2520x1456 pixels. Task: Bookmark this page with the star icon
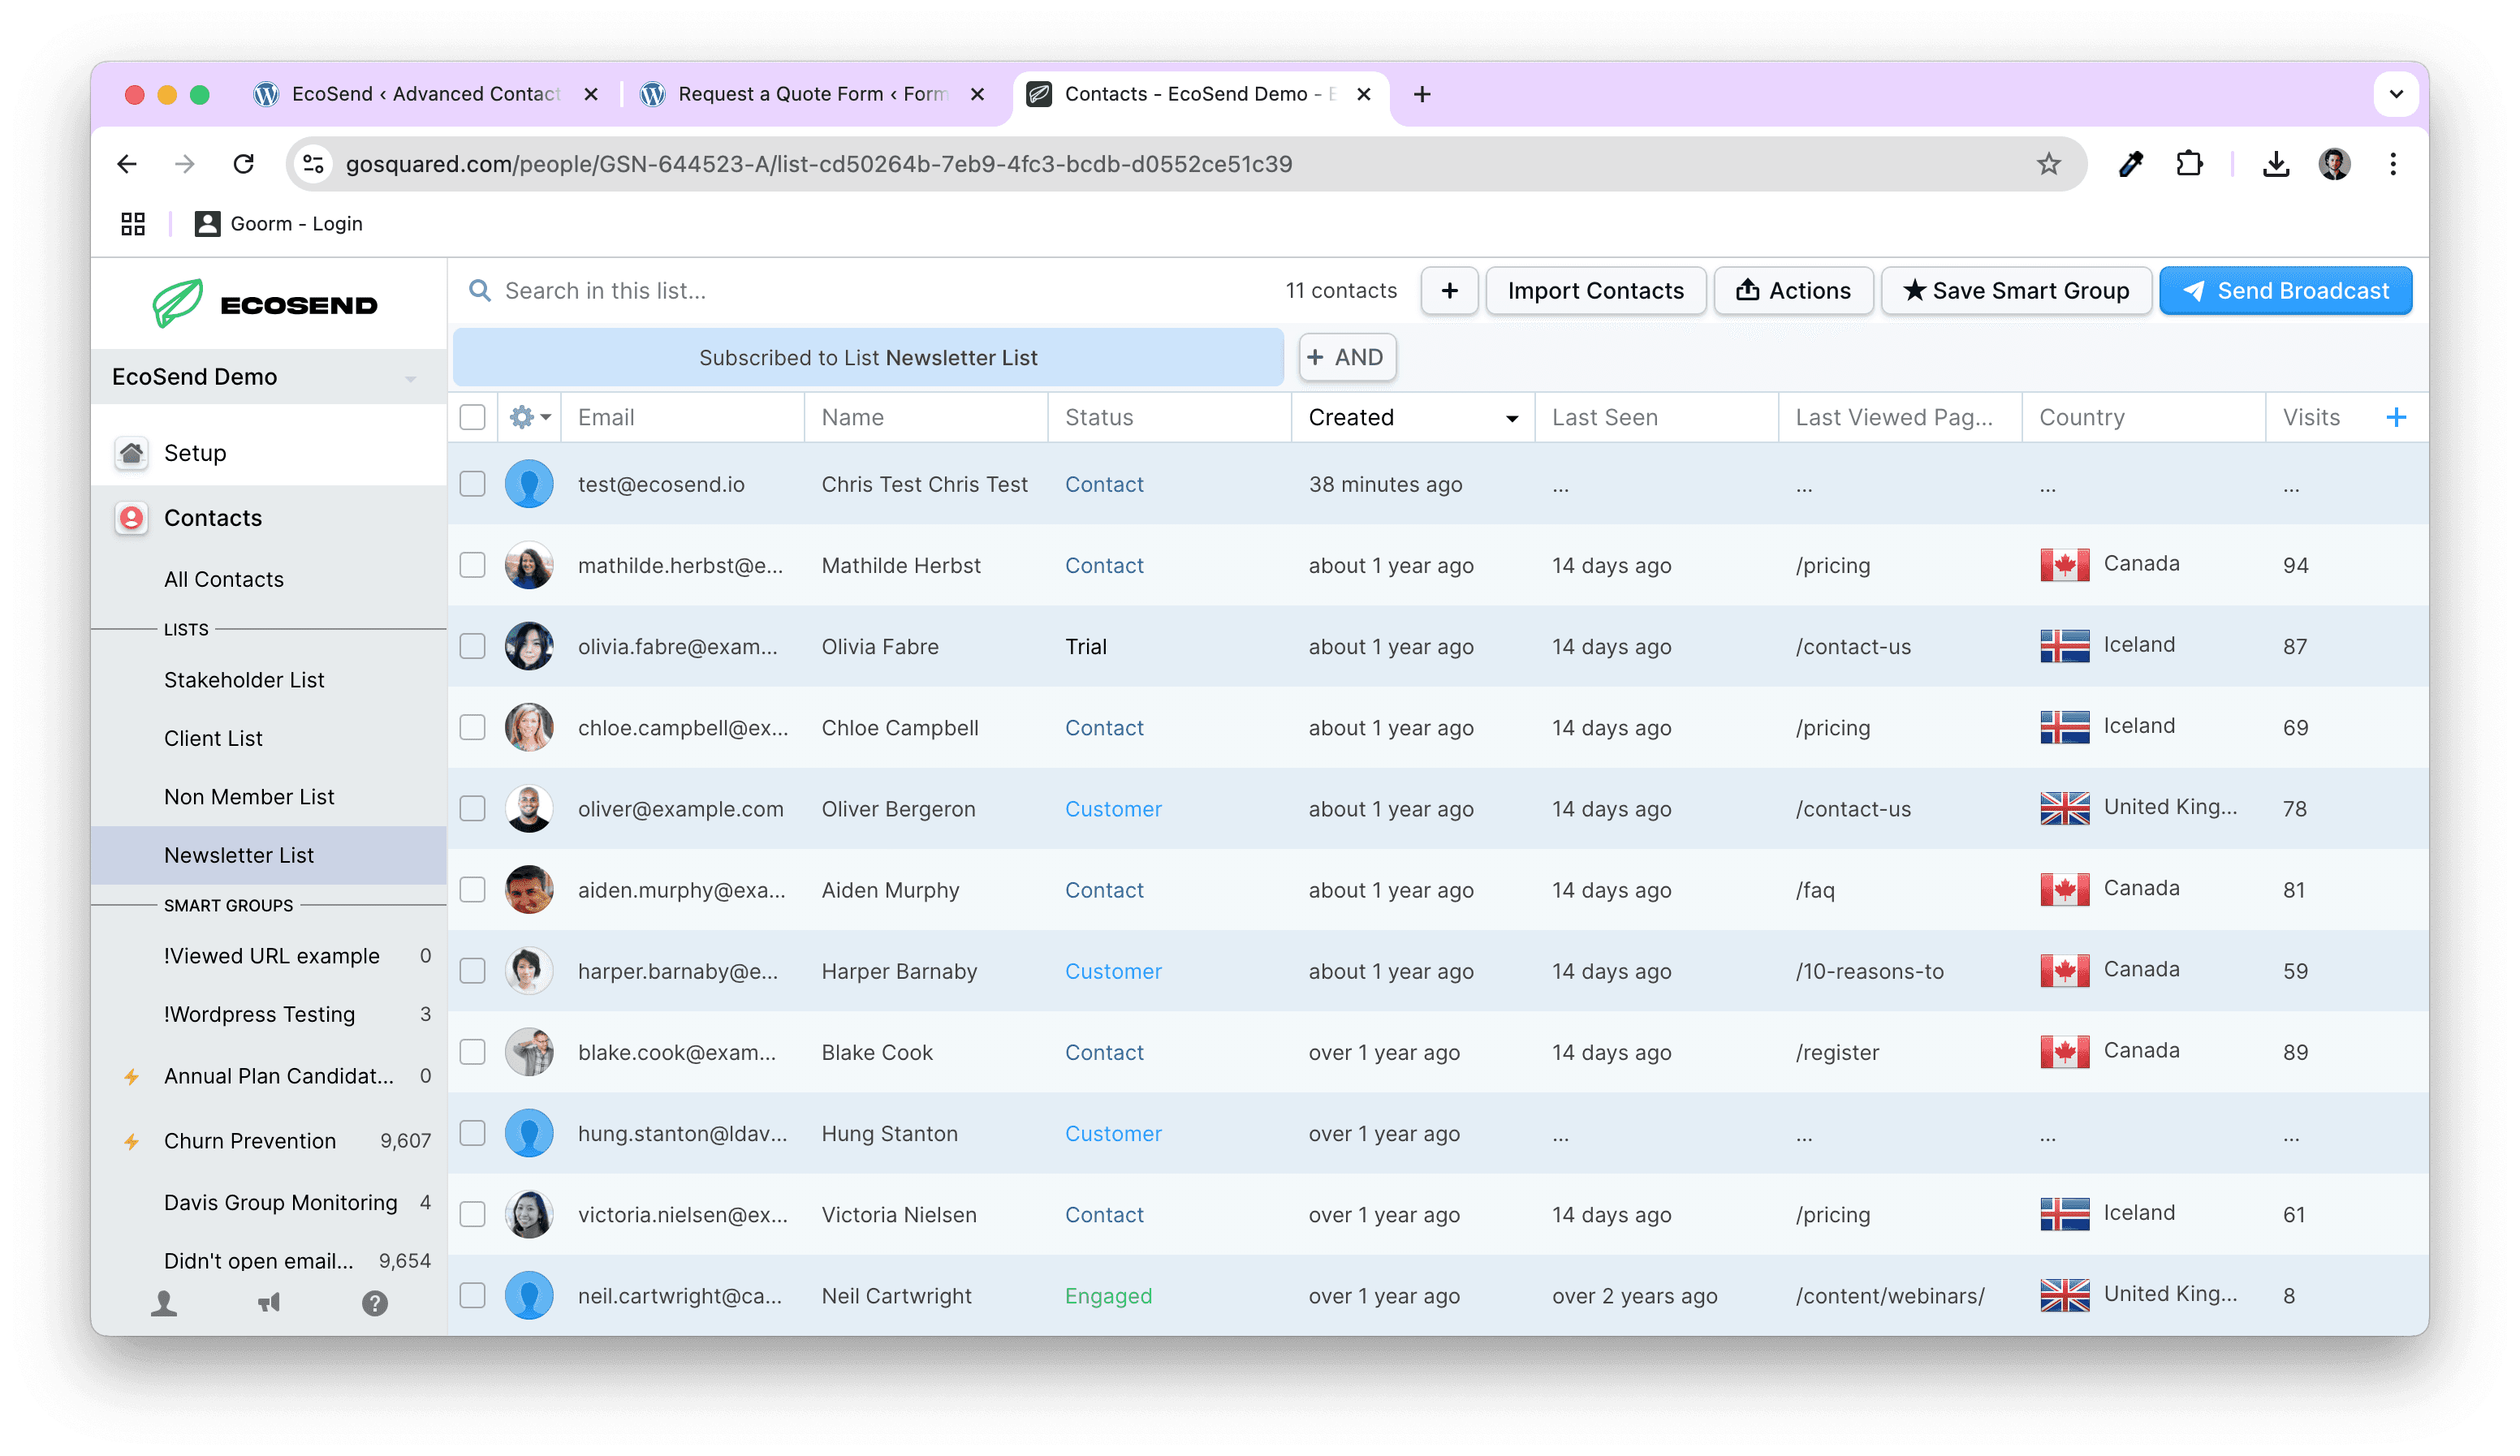pyautogui.click(x=2048, y=164)
